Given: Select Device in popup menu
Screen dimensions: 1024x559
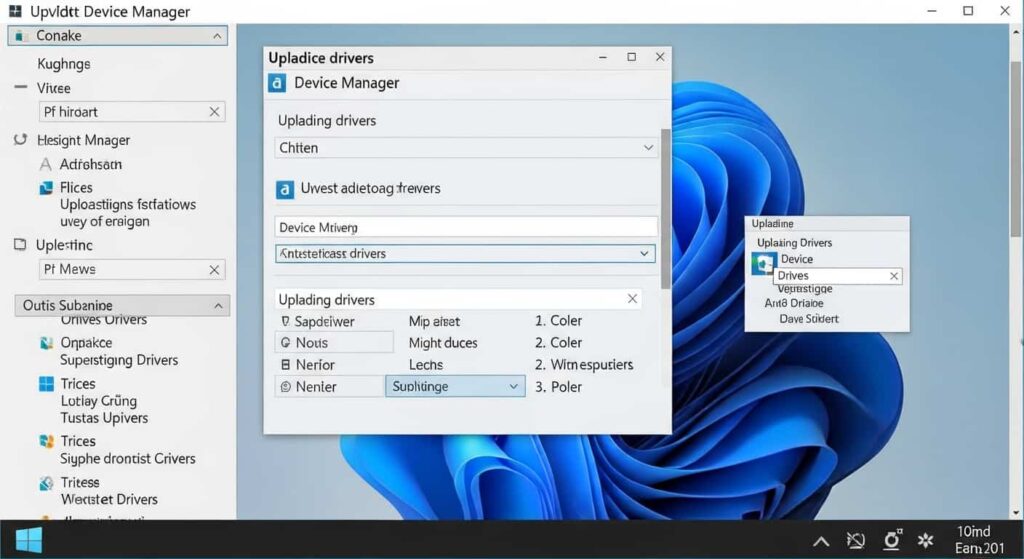Looking at the screenshot, I should [x=797, y=259].
